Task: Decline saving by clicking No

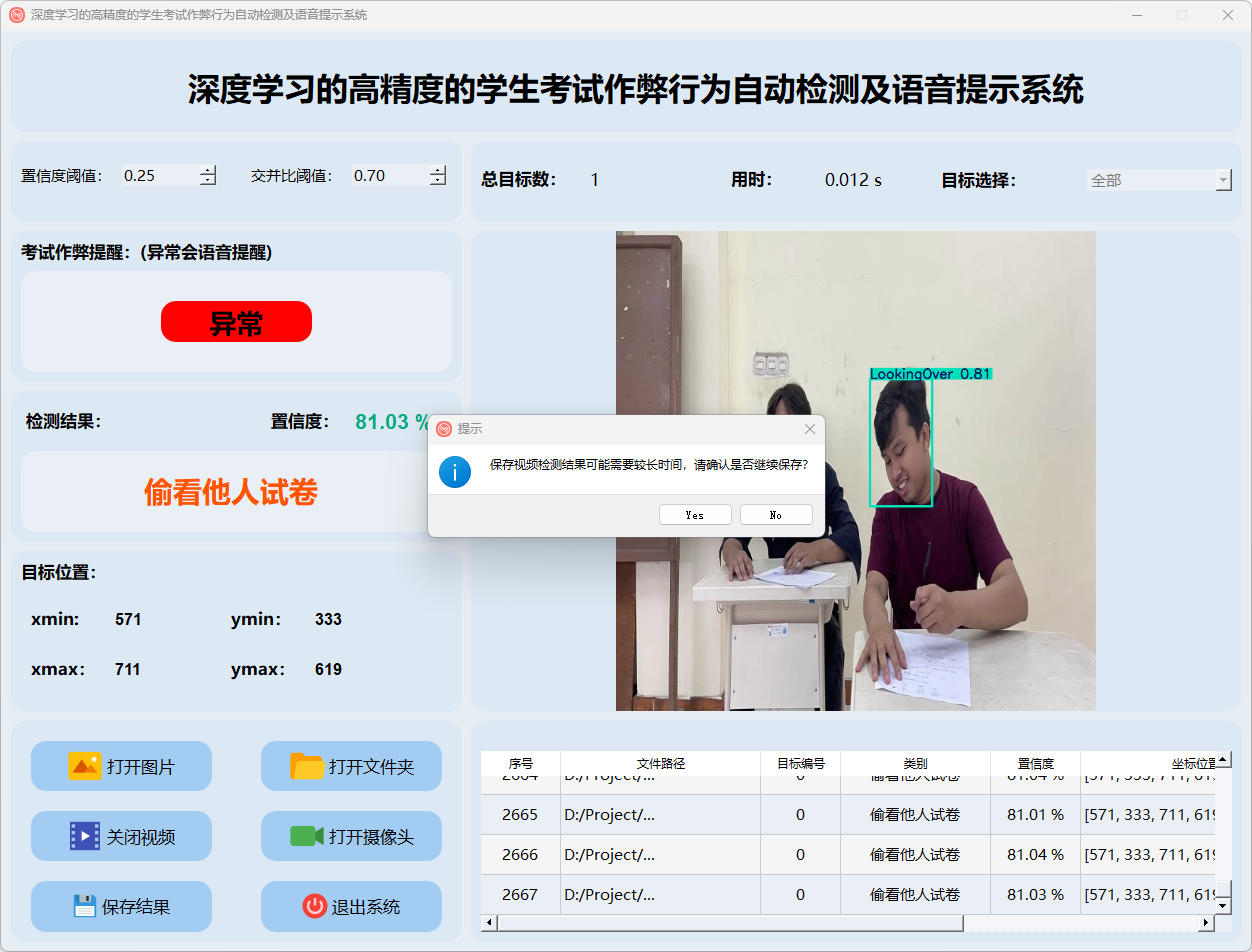Action: [x=776, y=515]
